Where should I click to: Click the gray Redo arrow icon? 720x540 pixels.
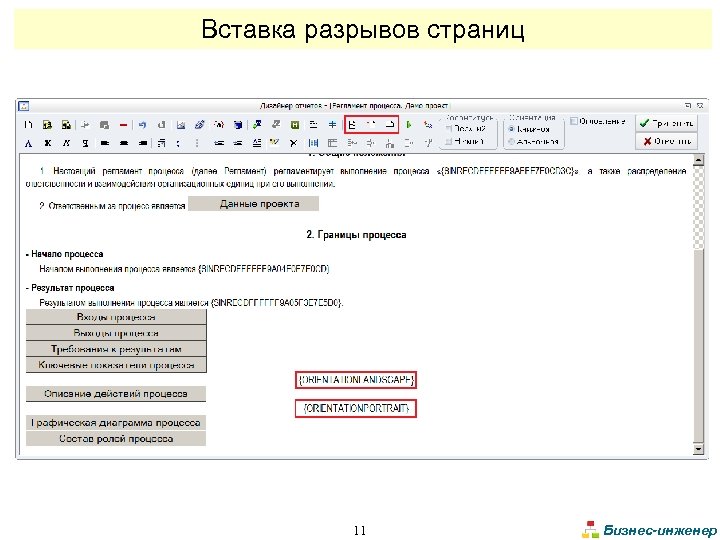(x=161, y=124)
